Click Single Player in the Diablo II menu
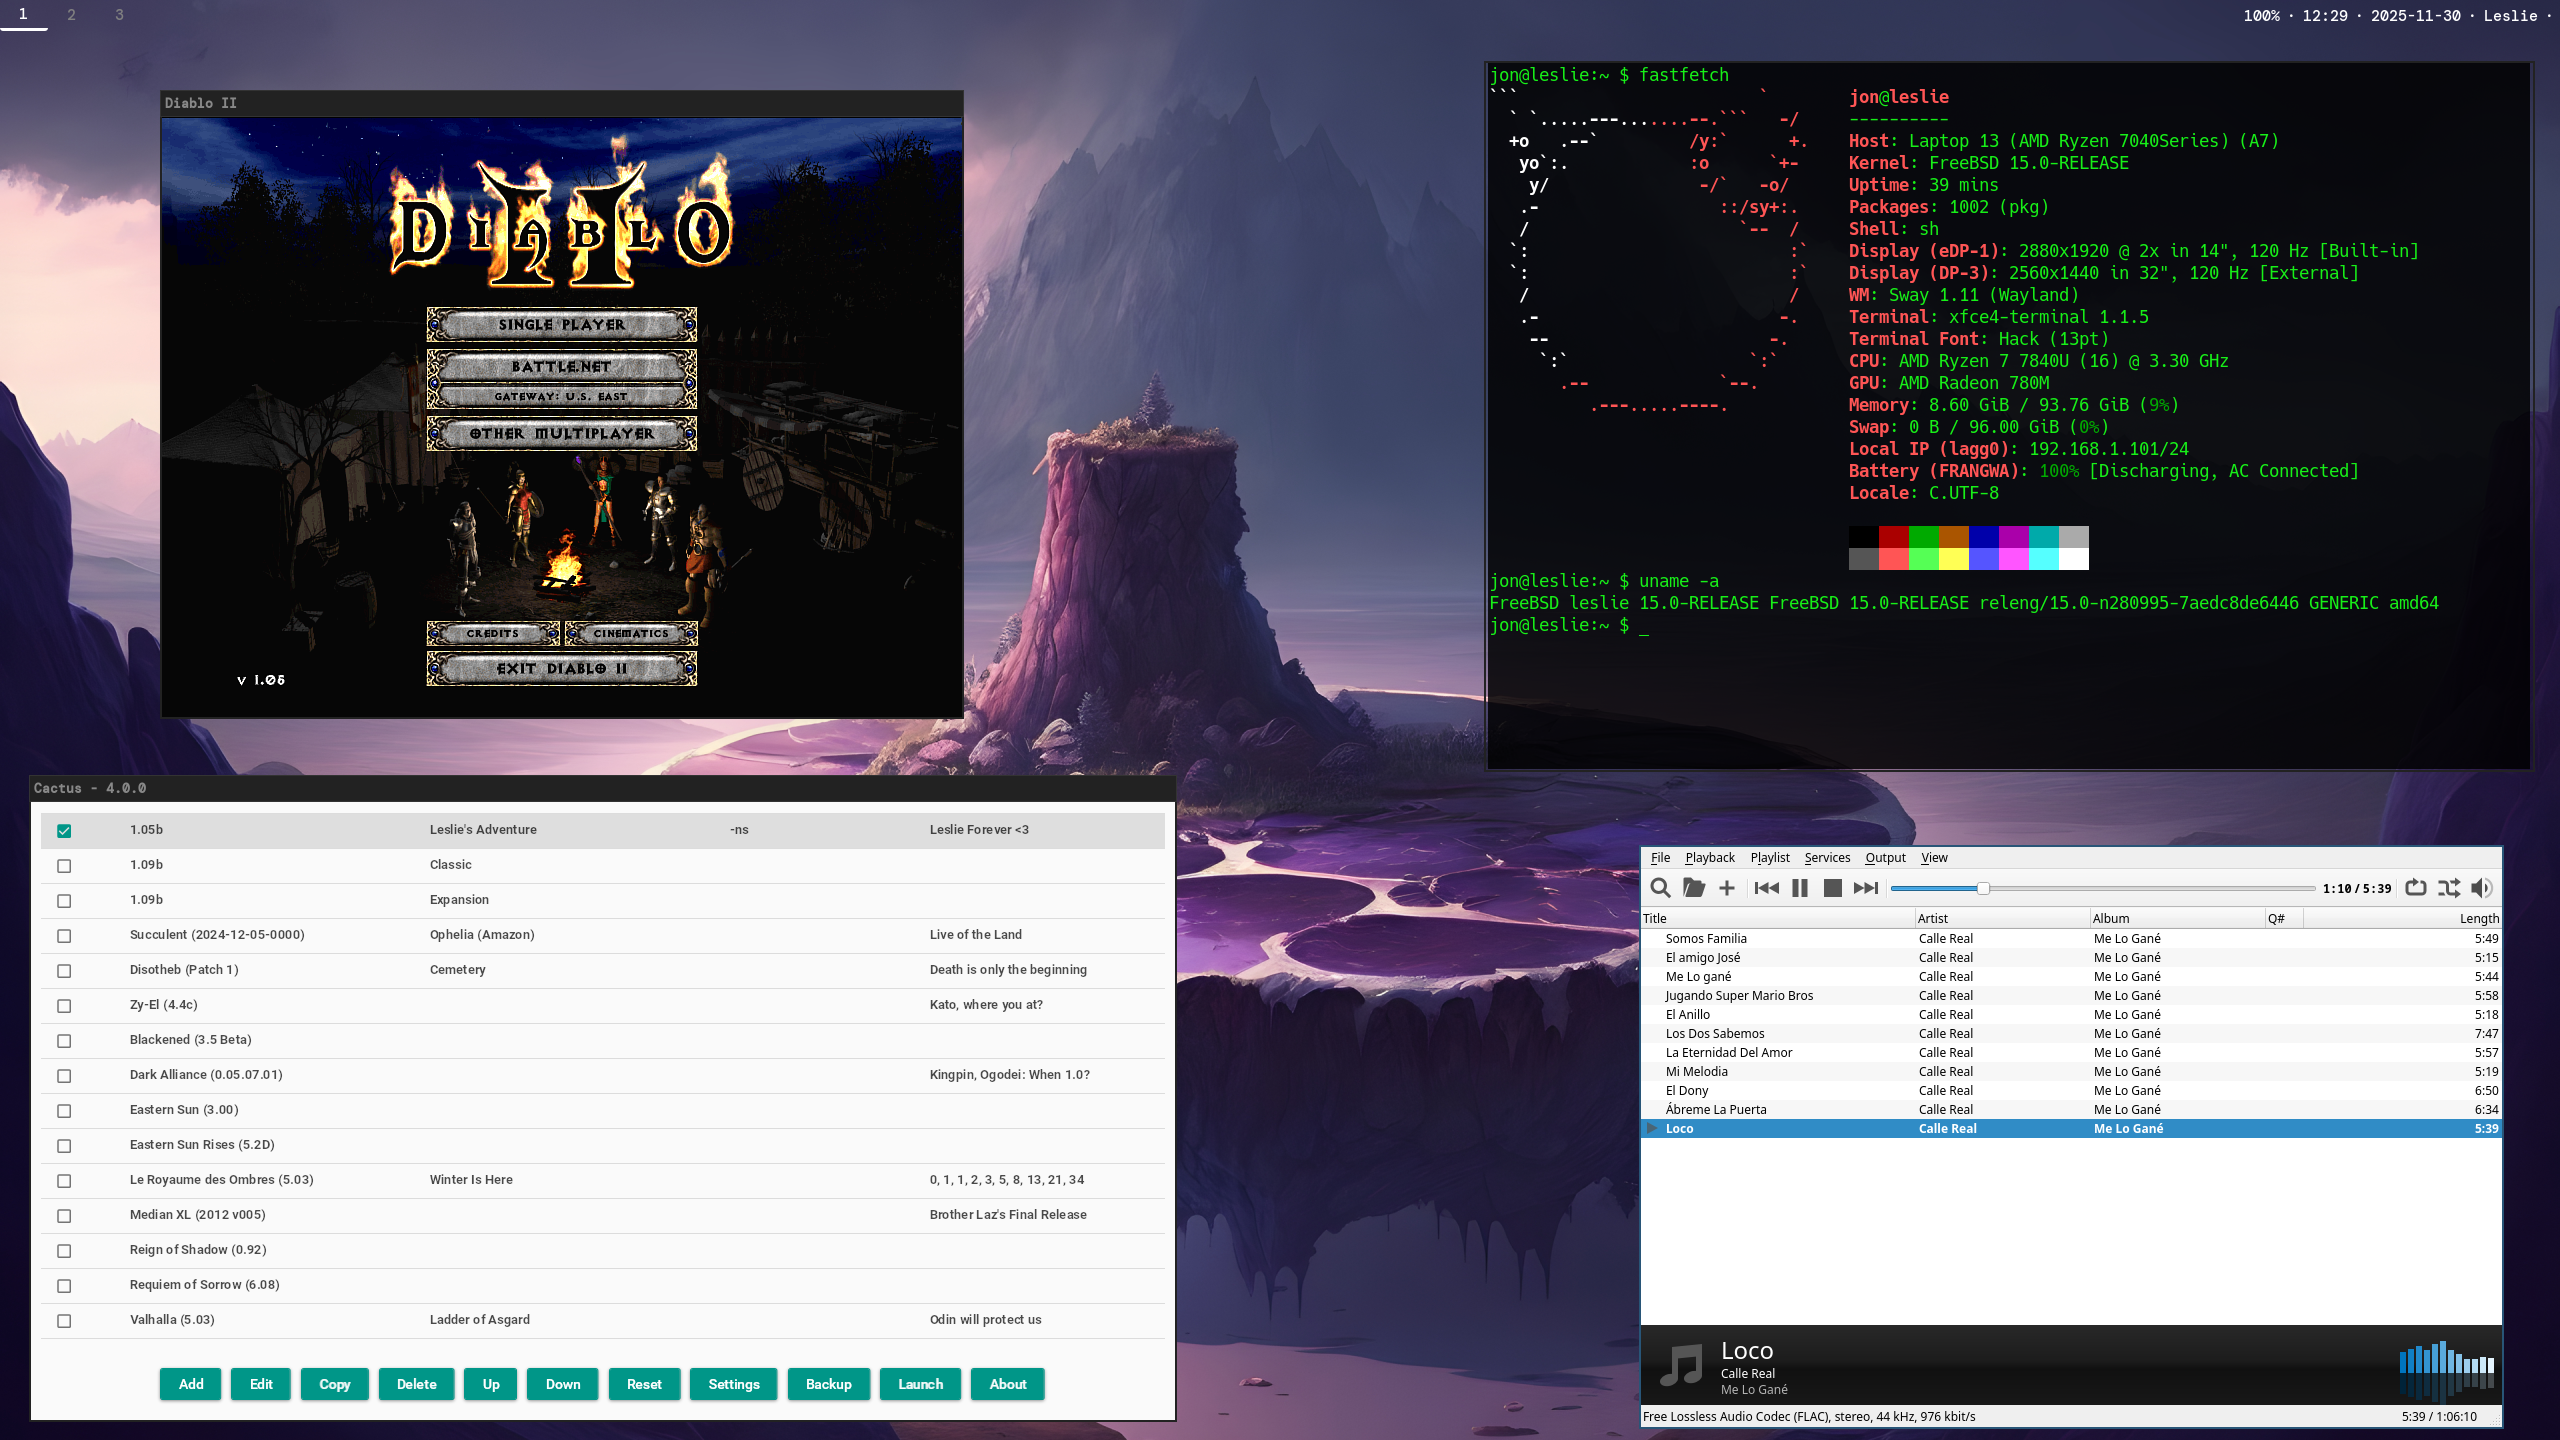Screen dimensions: 2560x1440 561,325
